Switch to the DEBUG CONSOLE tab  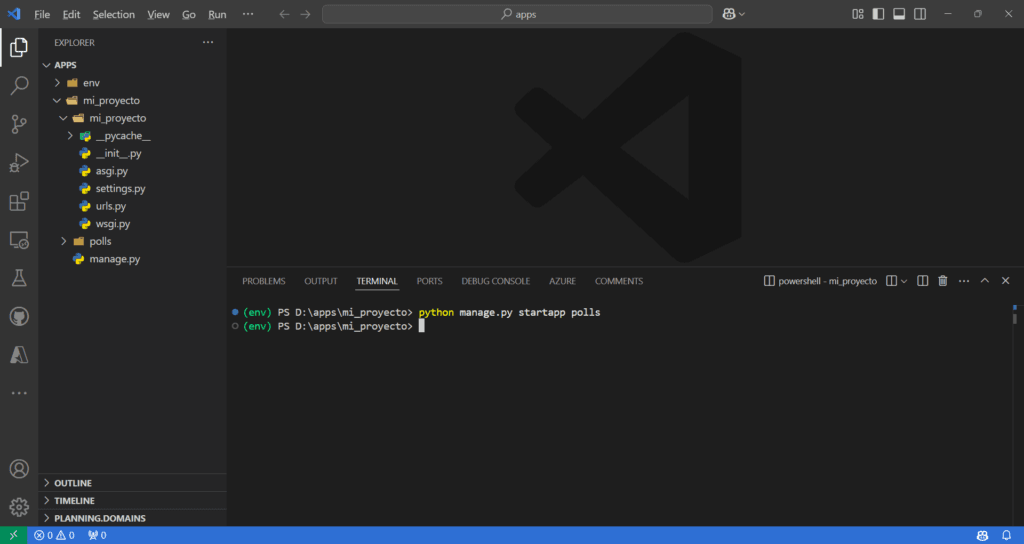[x=496, y=281]
